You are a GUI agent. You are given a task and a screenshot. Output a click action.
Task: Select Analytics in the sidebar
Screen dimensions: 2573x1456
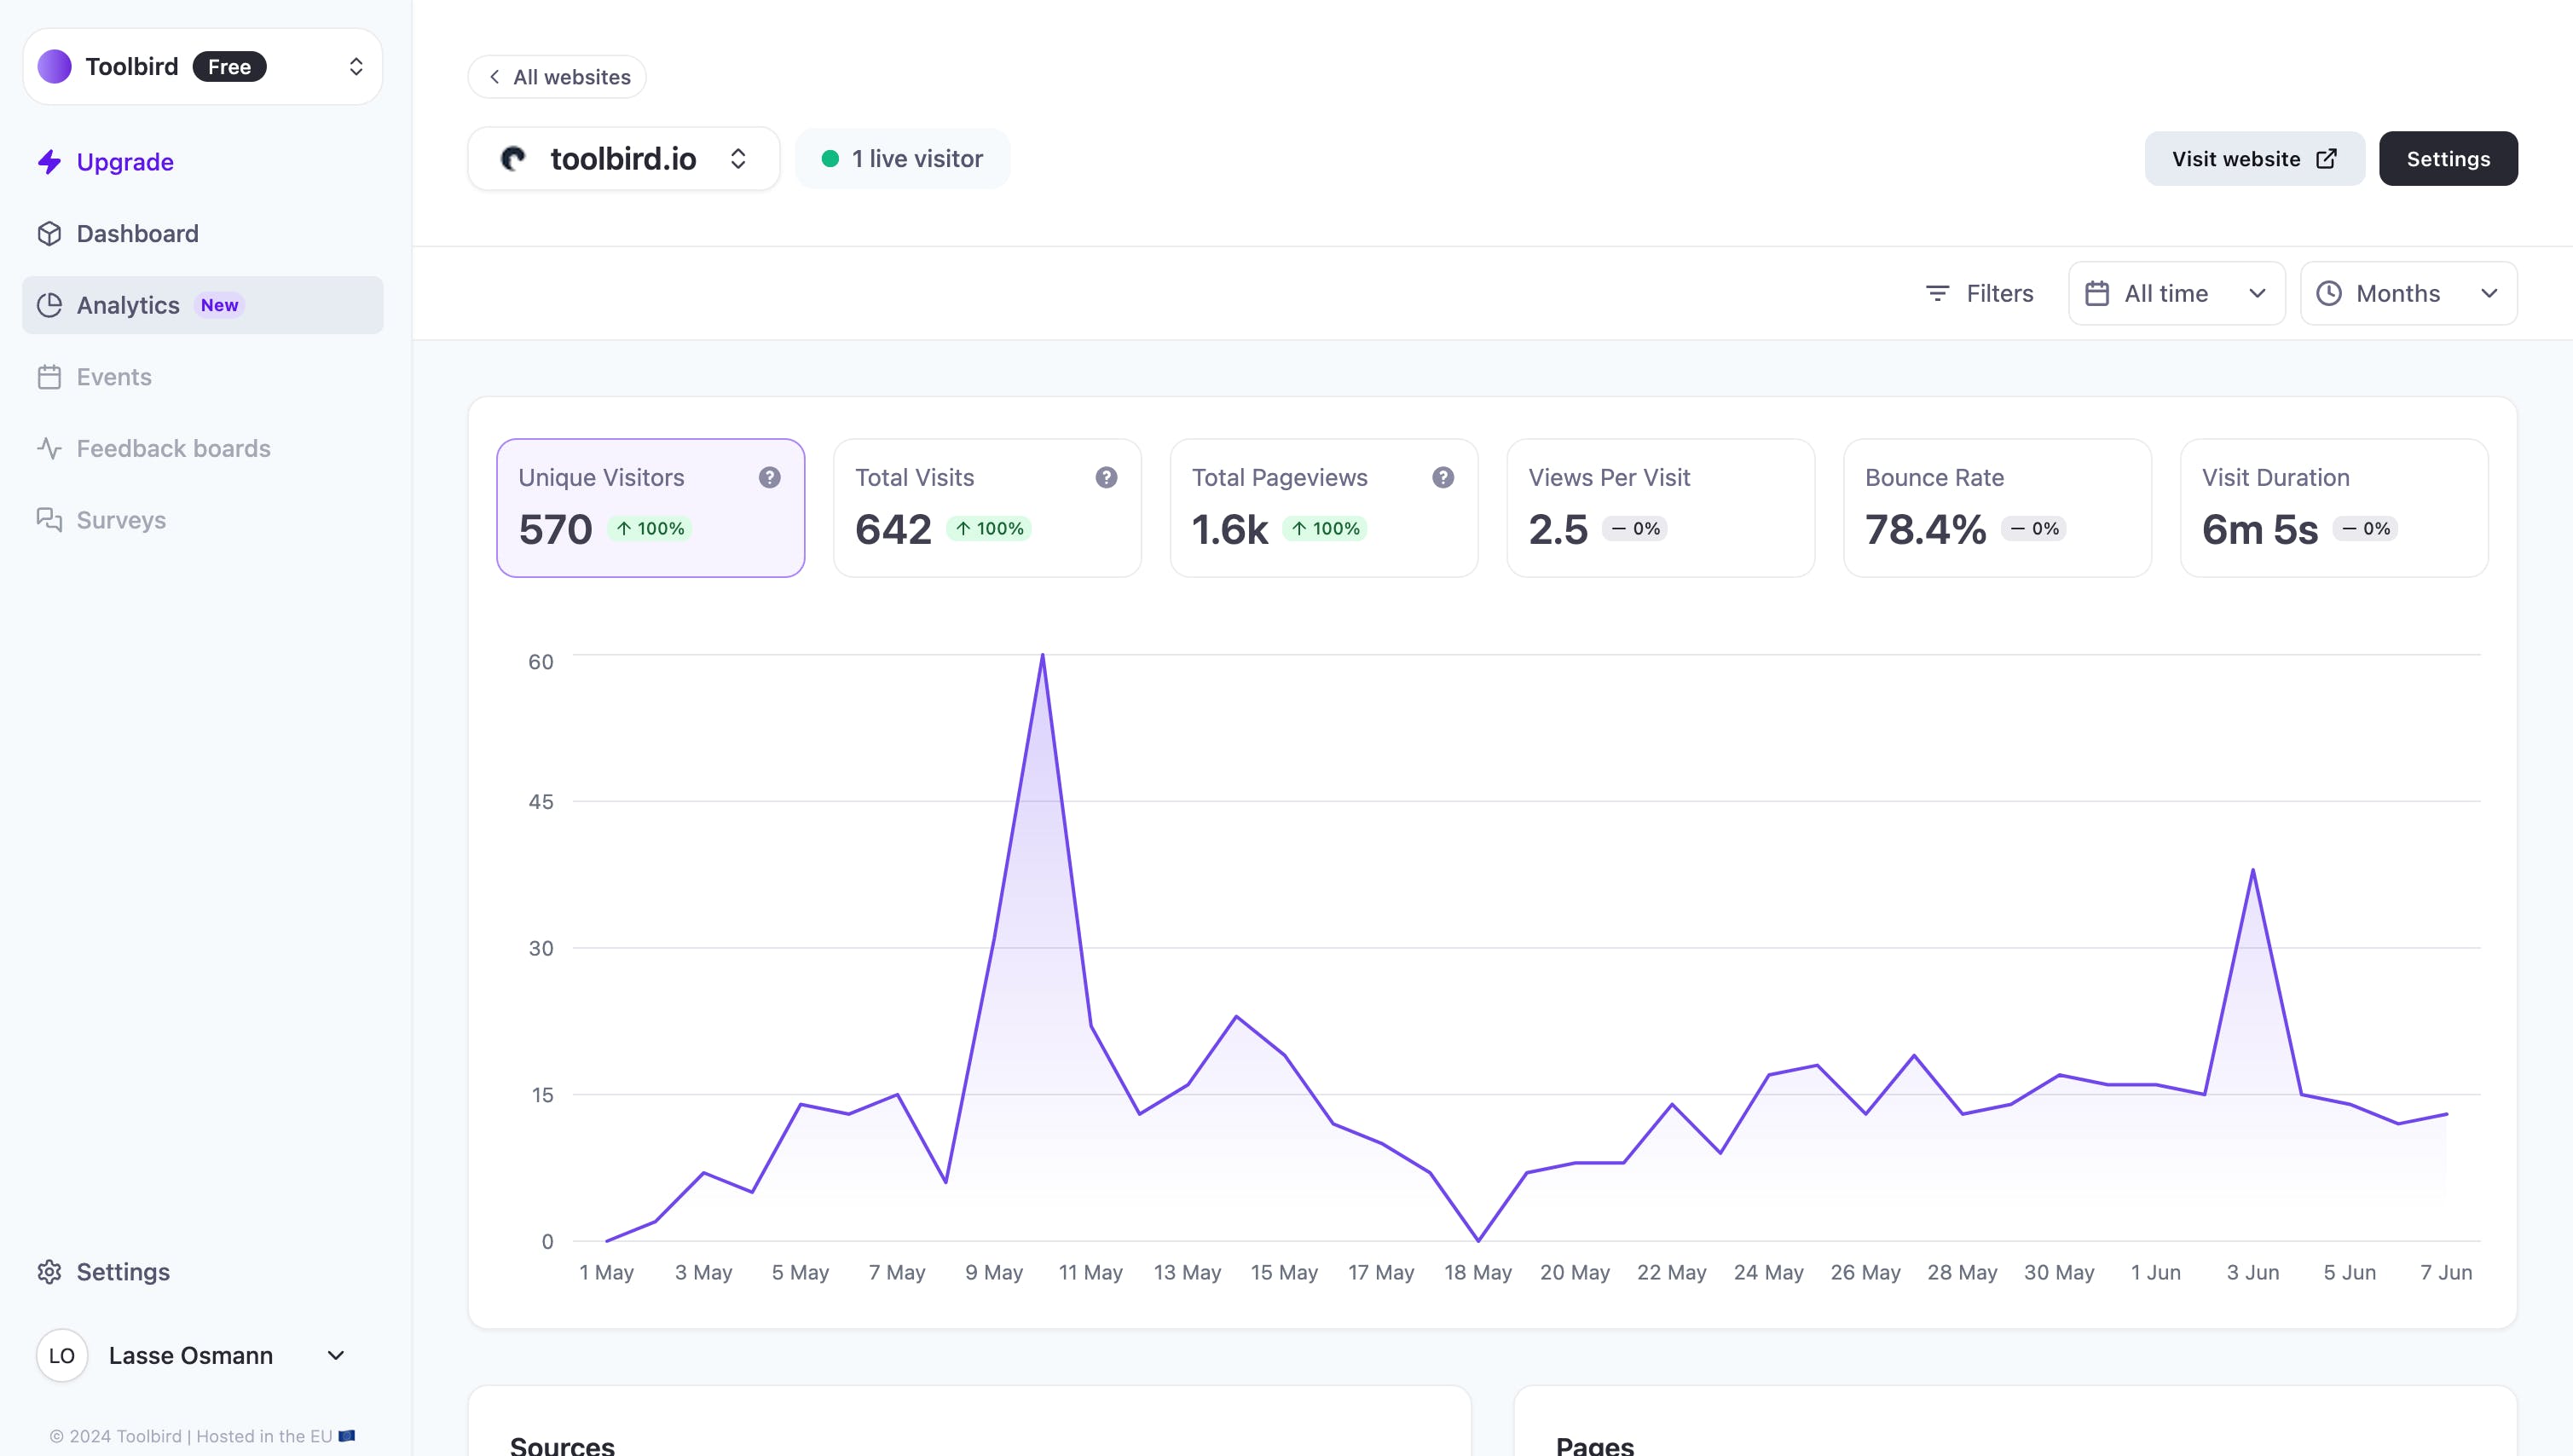tap(202, 305)
